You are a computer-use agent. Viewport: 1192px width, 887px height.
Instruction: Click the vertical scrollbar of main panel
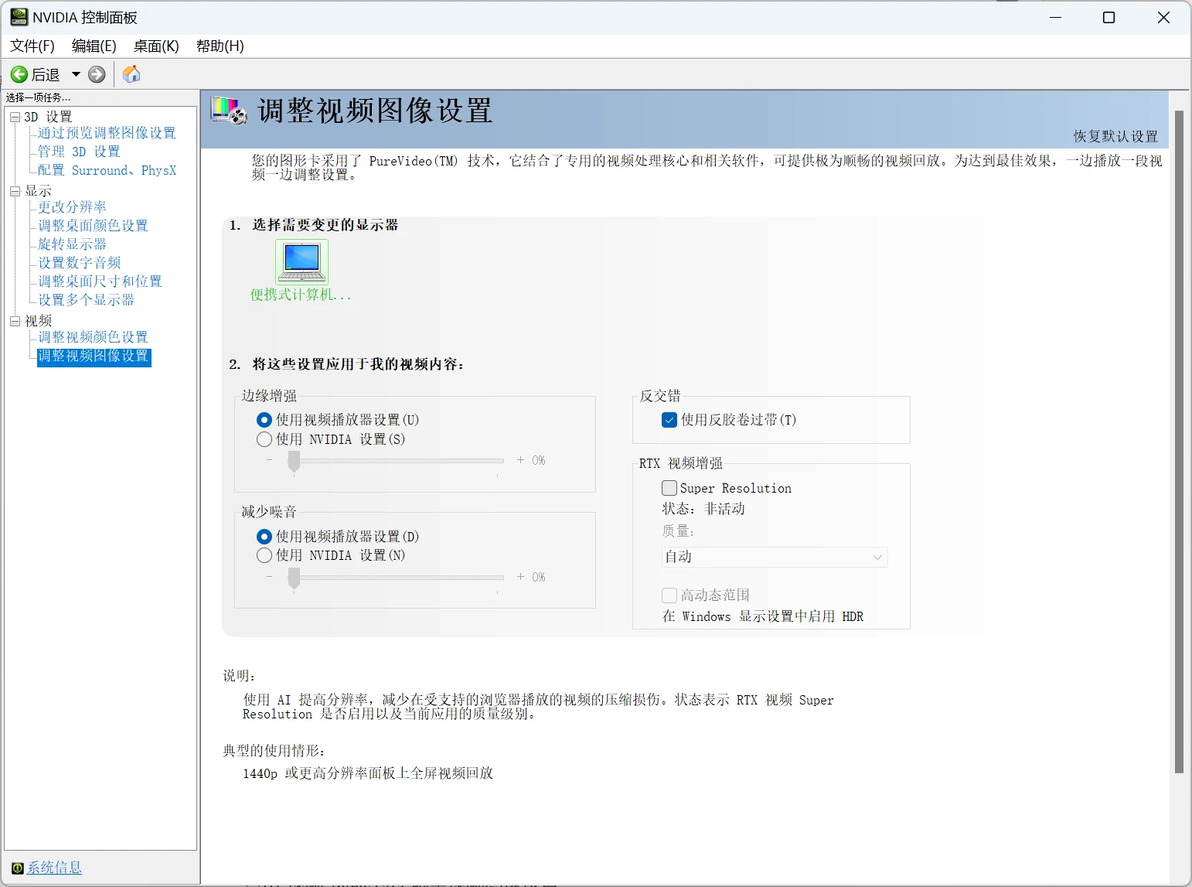[1179, 441]
